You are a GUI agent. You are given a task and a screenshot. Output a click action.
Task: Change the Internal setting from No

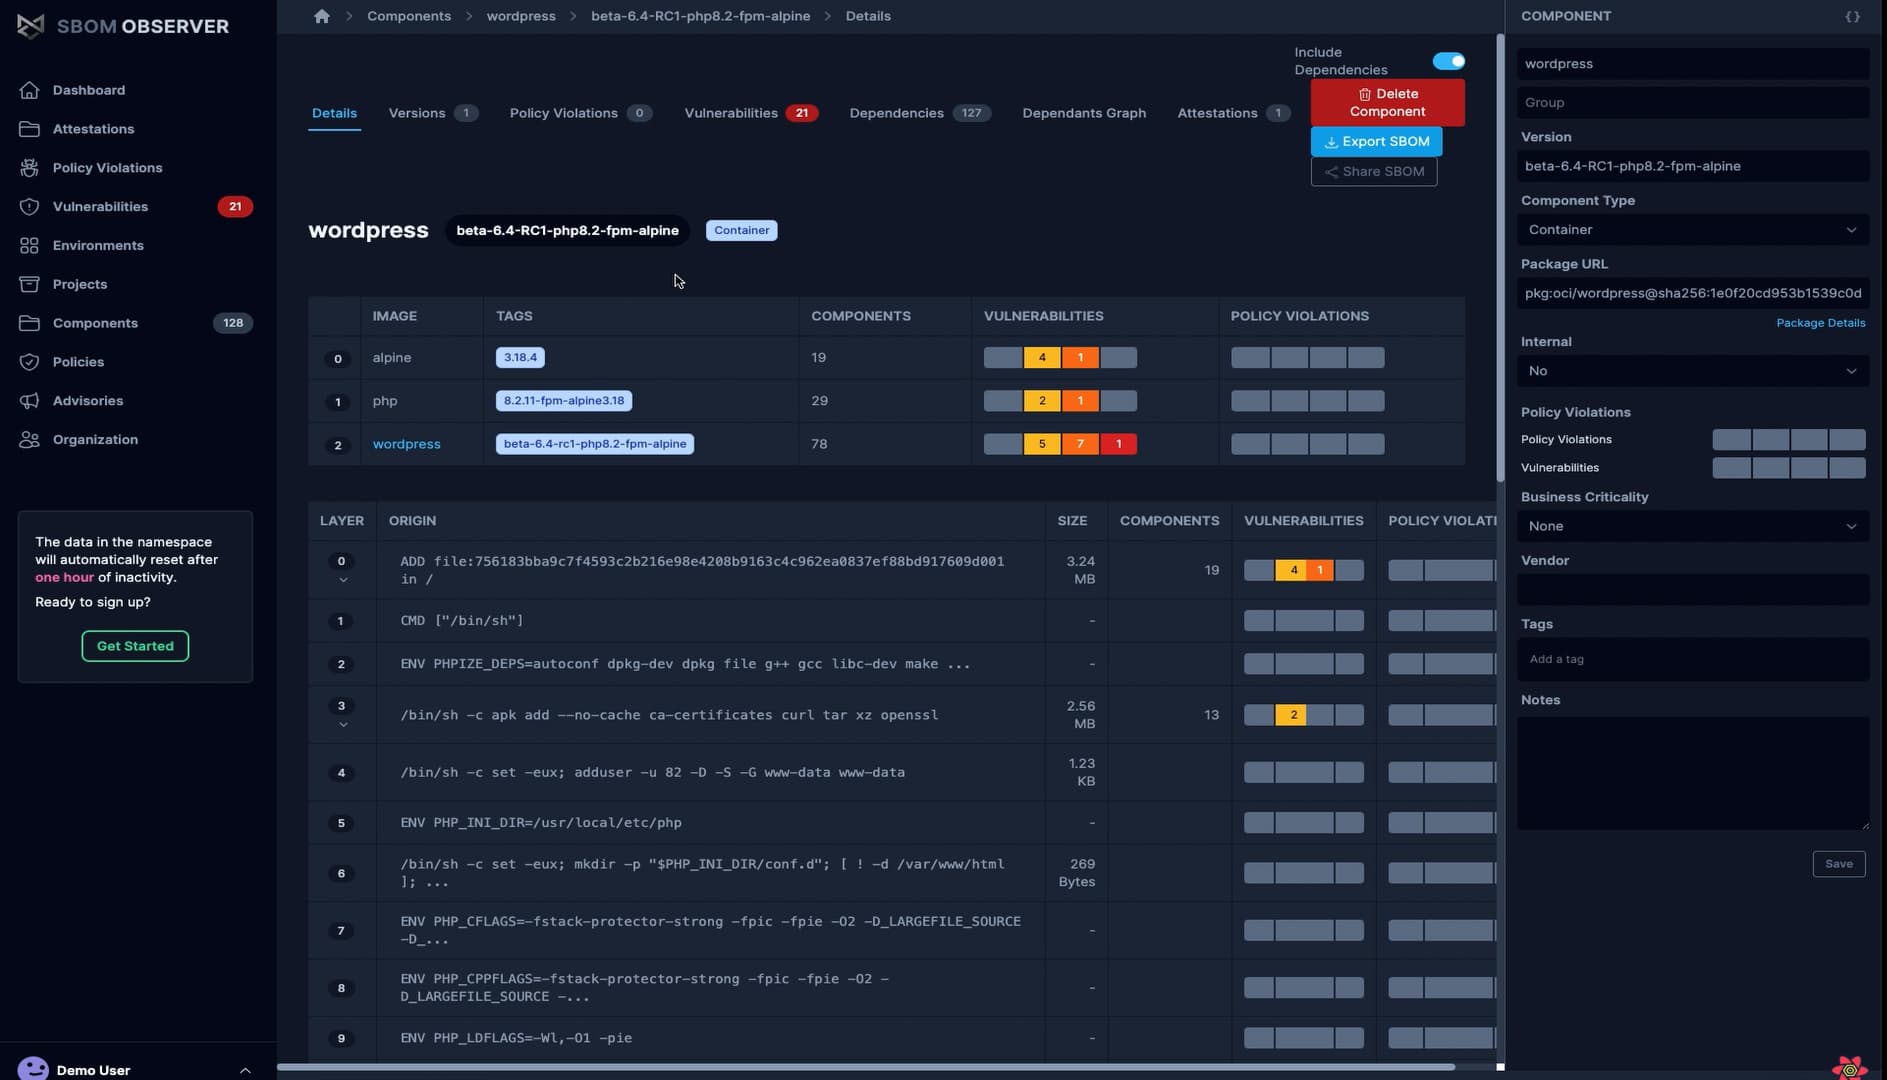(1691, 370)
